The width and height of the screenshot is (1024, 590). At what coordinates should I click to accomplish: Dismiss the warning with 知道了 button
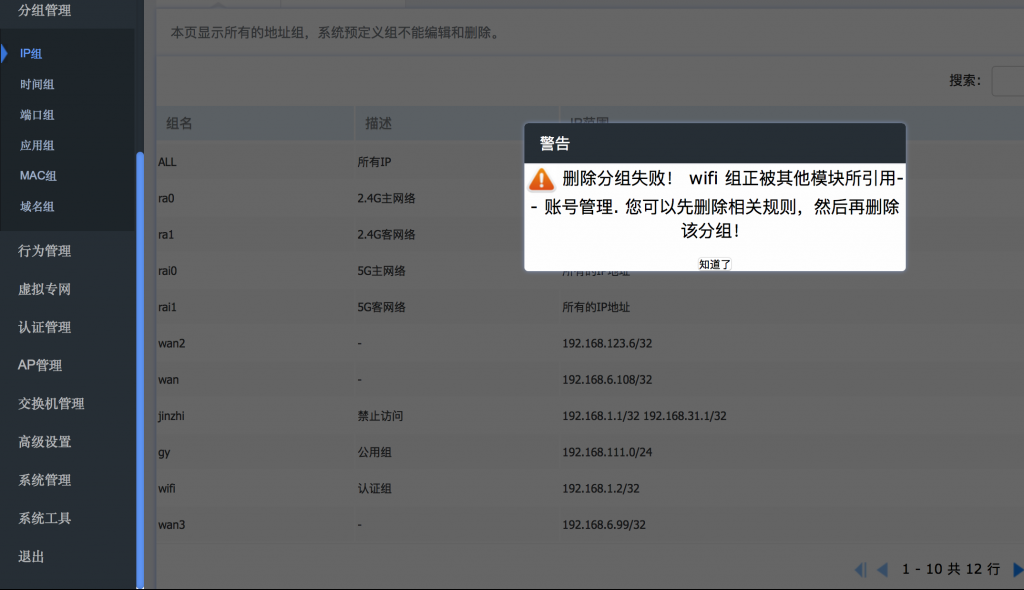[714, 264]
